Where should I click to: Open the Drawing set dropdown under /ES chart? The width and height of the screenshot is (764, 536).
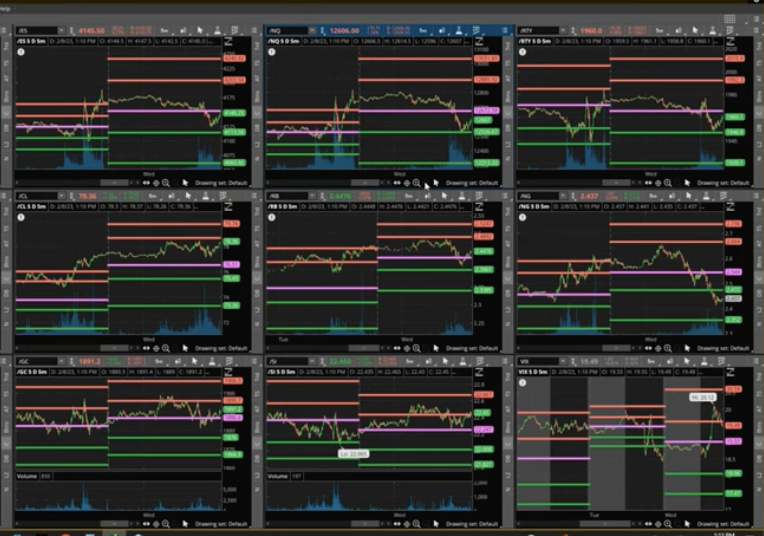tap(220, 183)
